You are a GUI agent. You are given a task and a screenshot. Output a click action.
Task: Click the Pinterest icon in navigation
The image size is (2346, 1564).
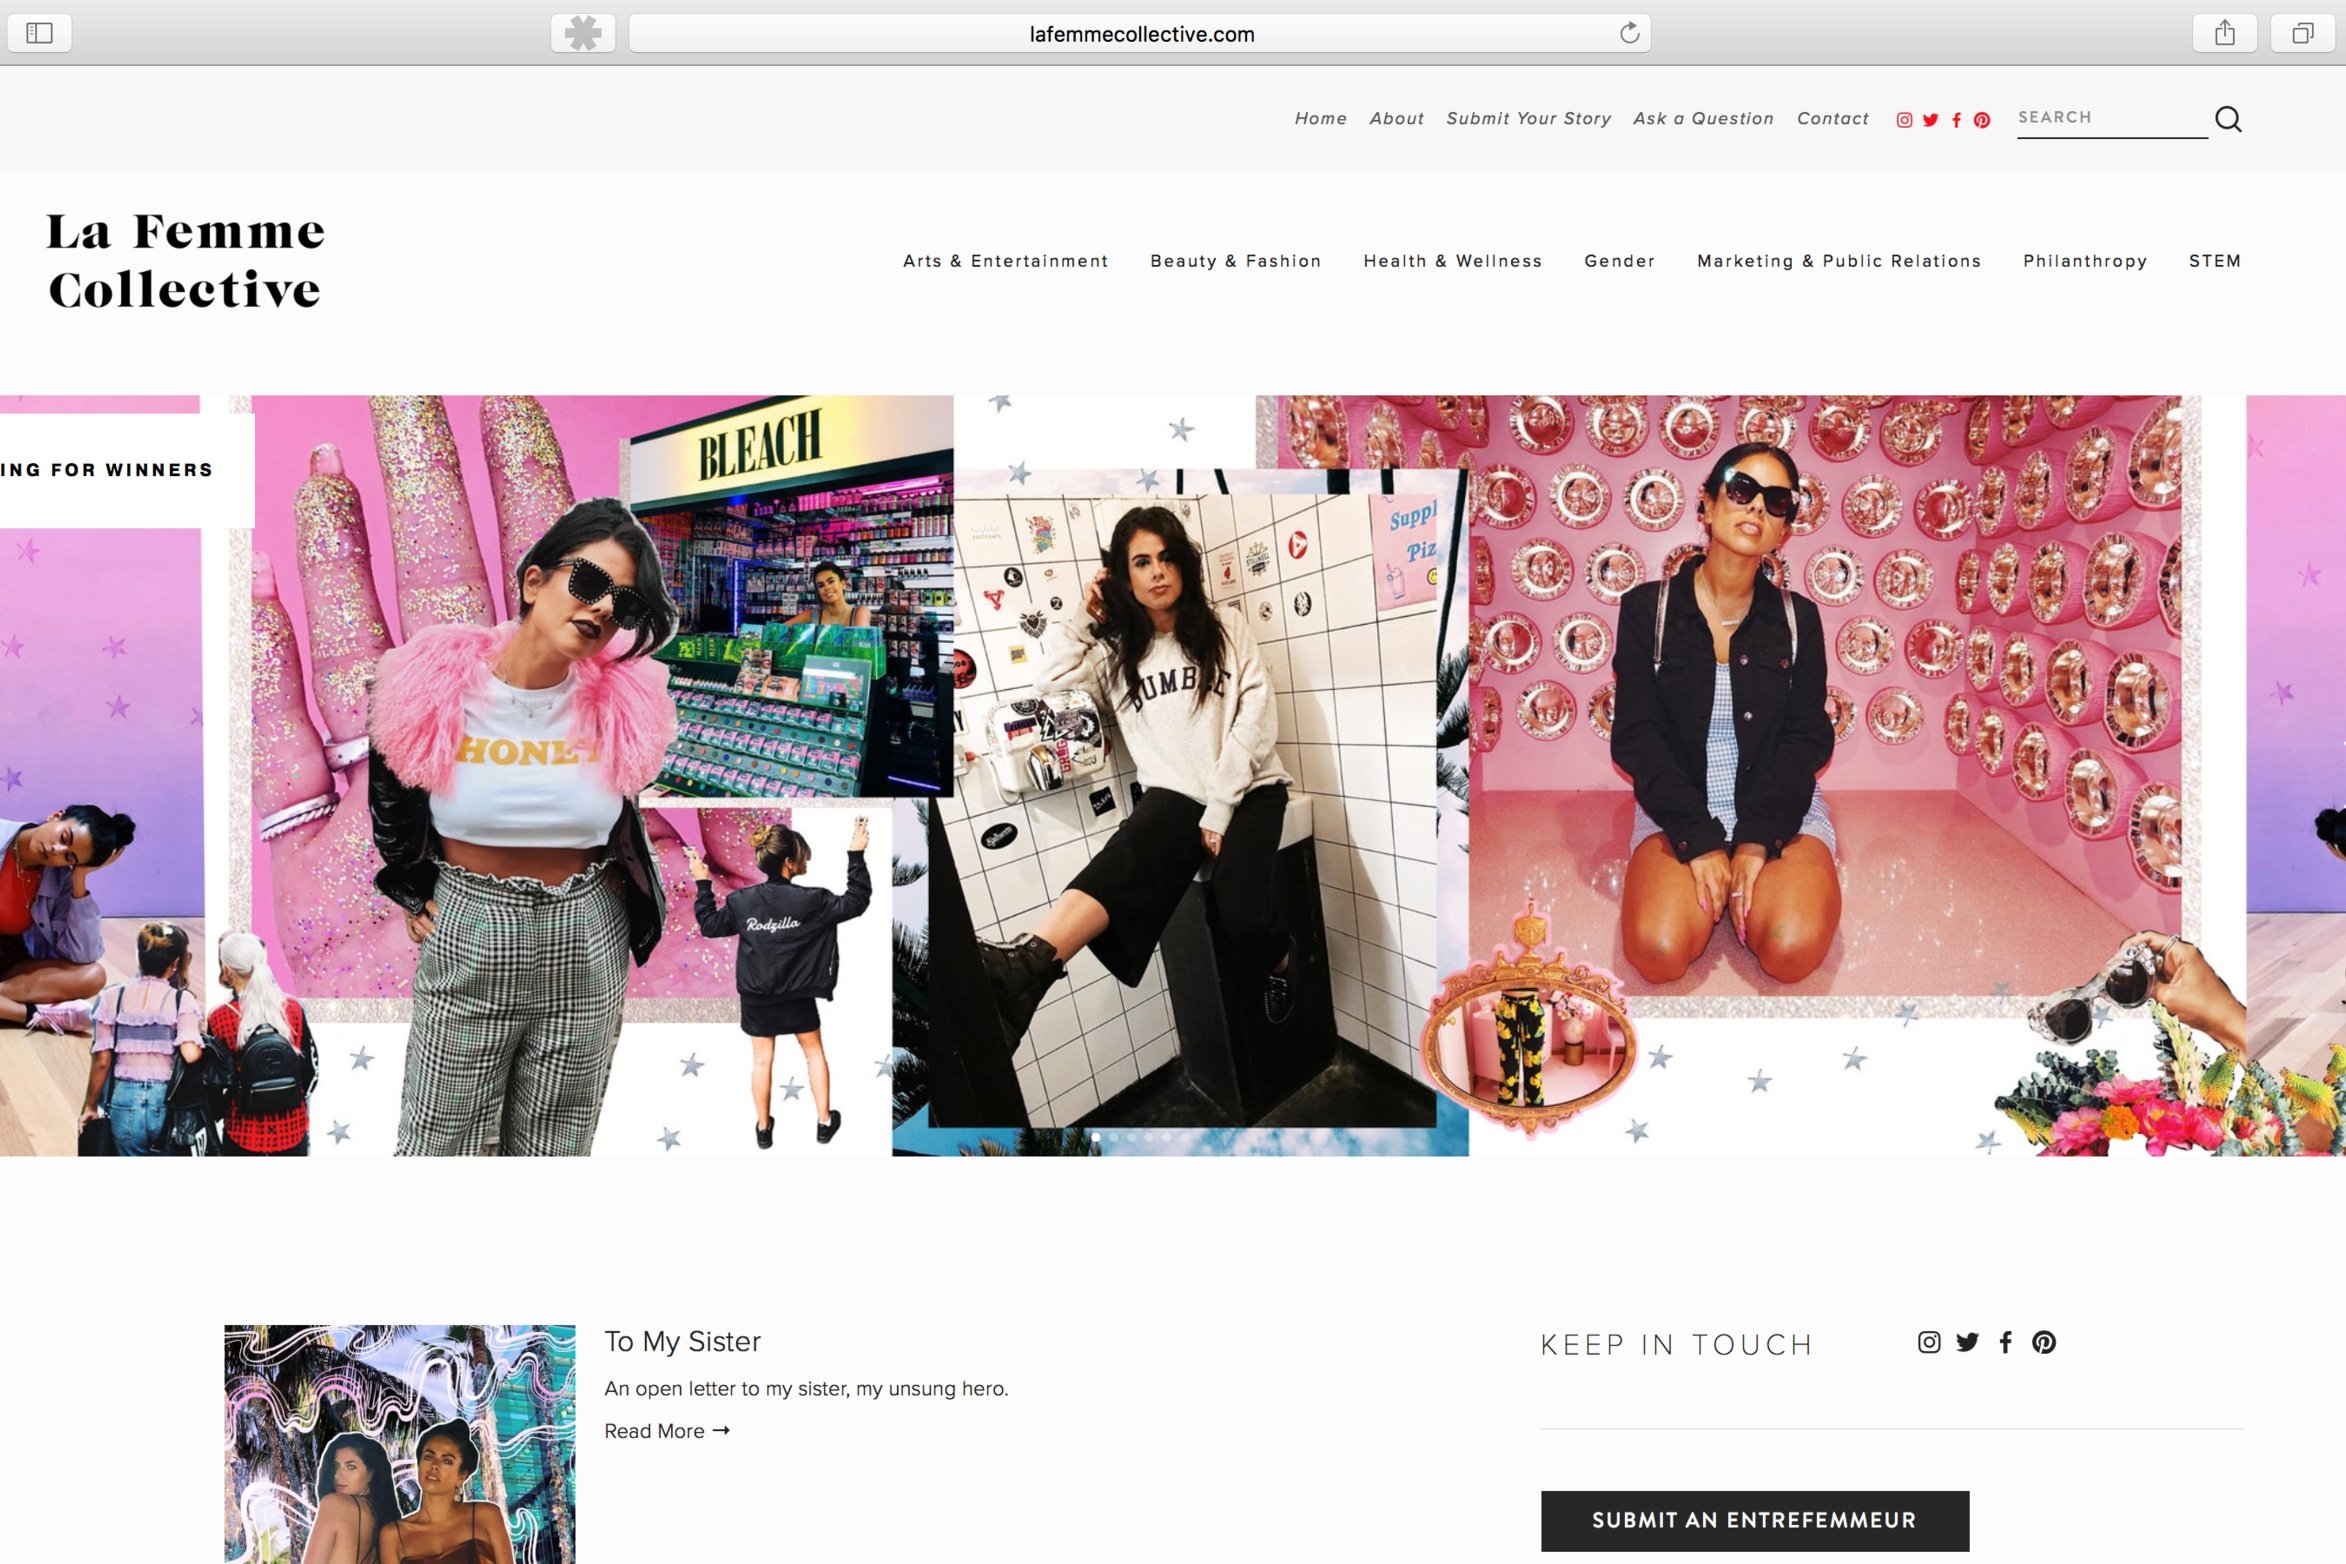pos(1985,117)
